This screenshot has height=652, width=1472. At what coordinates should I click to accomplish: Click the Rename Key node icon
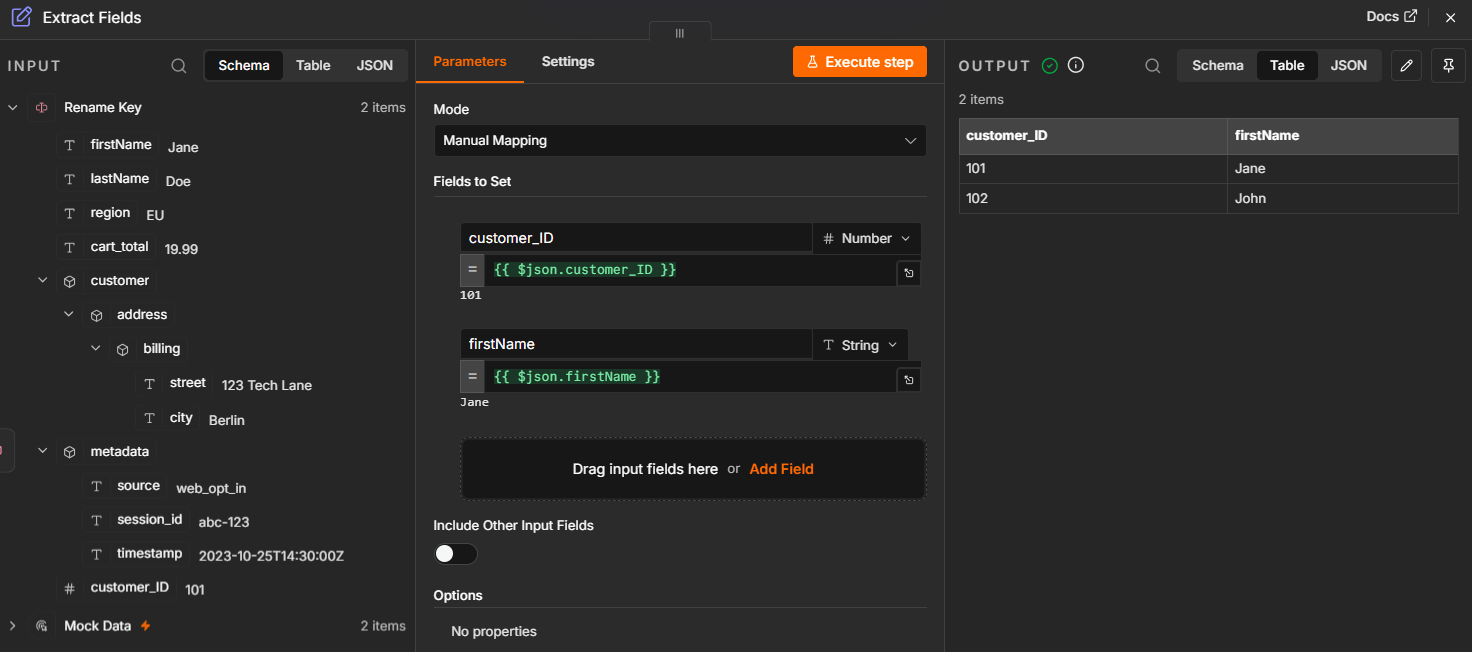coord(41,107)
